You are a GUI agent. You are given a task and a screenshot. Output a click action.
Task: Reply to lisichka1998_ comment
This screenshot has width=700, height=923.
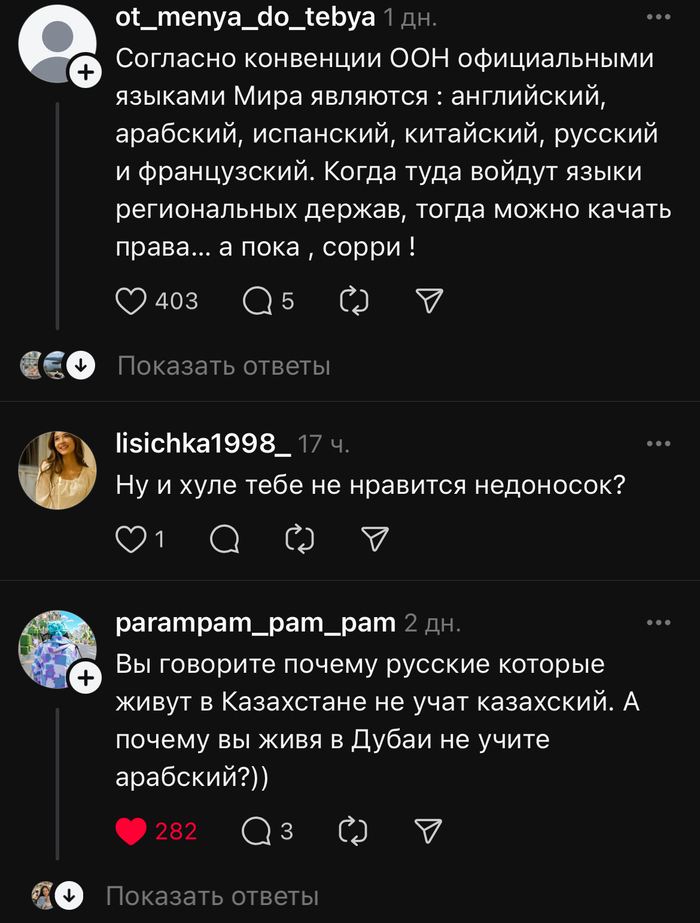click(x=225, y=540)
